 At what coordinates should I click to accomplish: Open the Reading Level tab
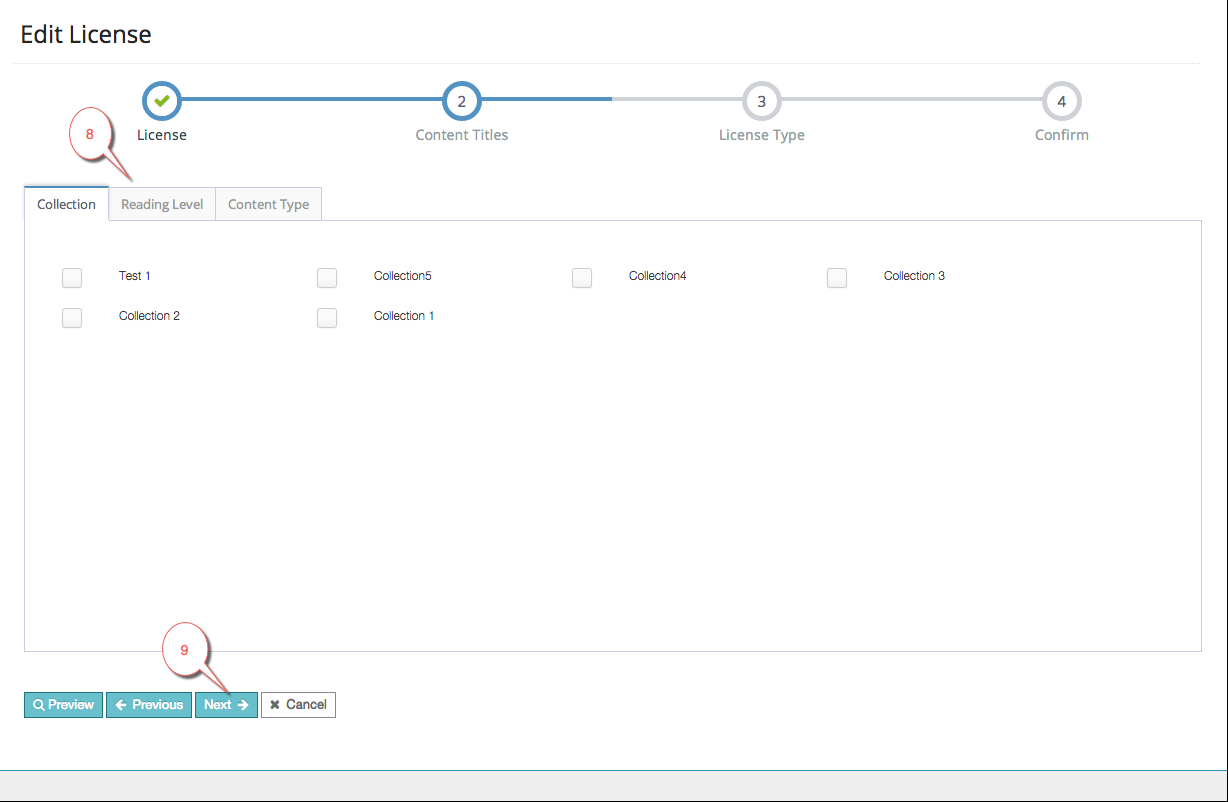162,204
